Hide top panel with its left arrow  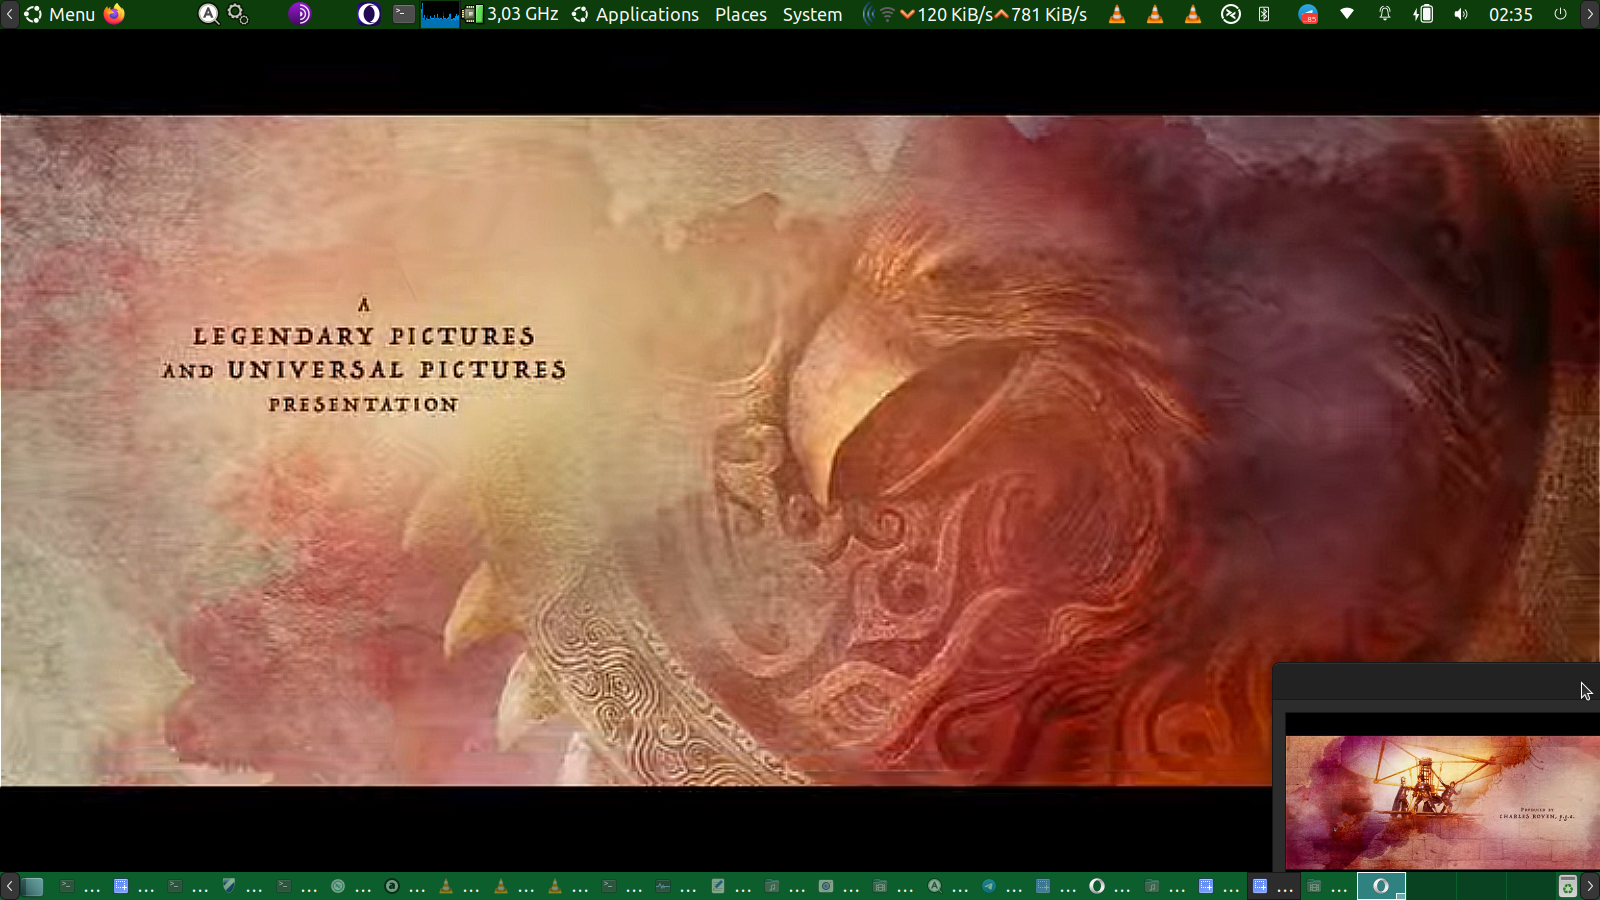pyautogui.click(x=9, y=14)
